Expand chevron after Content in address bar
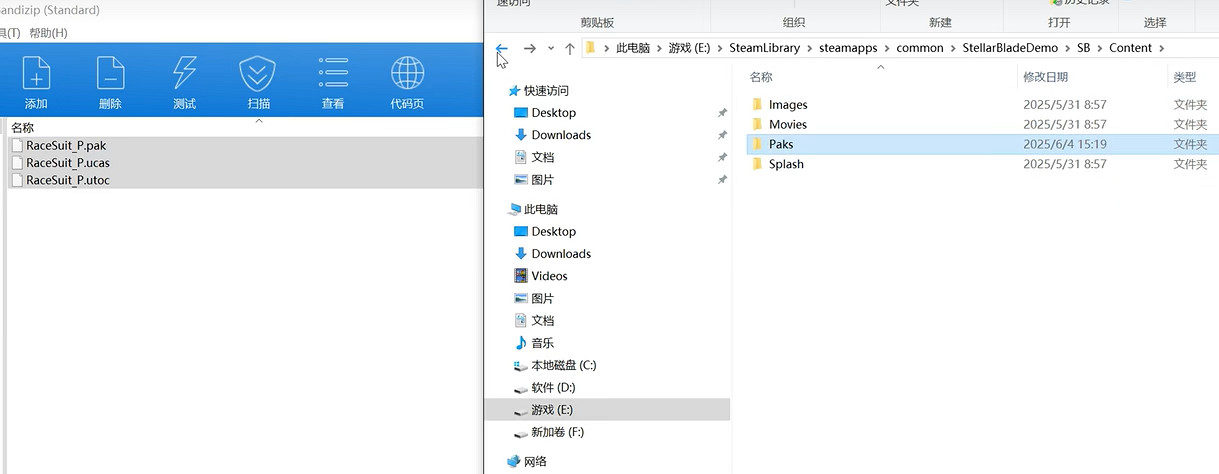Viewport: 1219px width, 474px height. 1161,48
